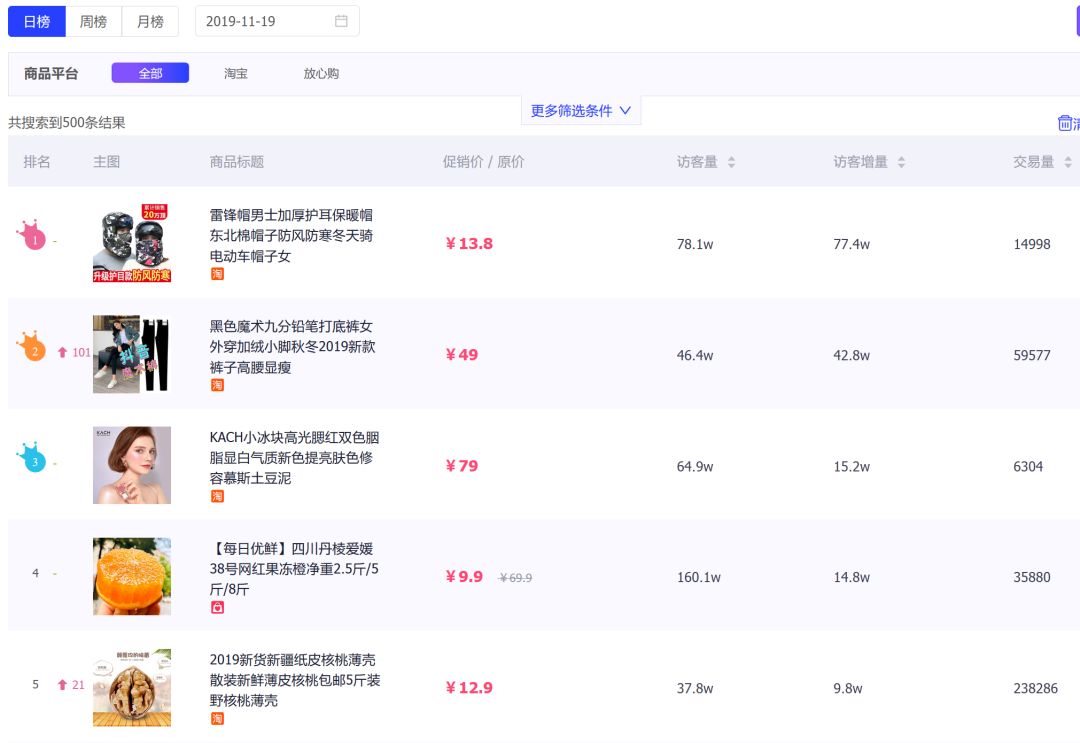Open 雷锋帽男士加厚护耳保暖帽 product title
The width and height of the screenshot is (1080, 743).
point(291,236)
